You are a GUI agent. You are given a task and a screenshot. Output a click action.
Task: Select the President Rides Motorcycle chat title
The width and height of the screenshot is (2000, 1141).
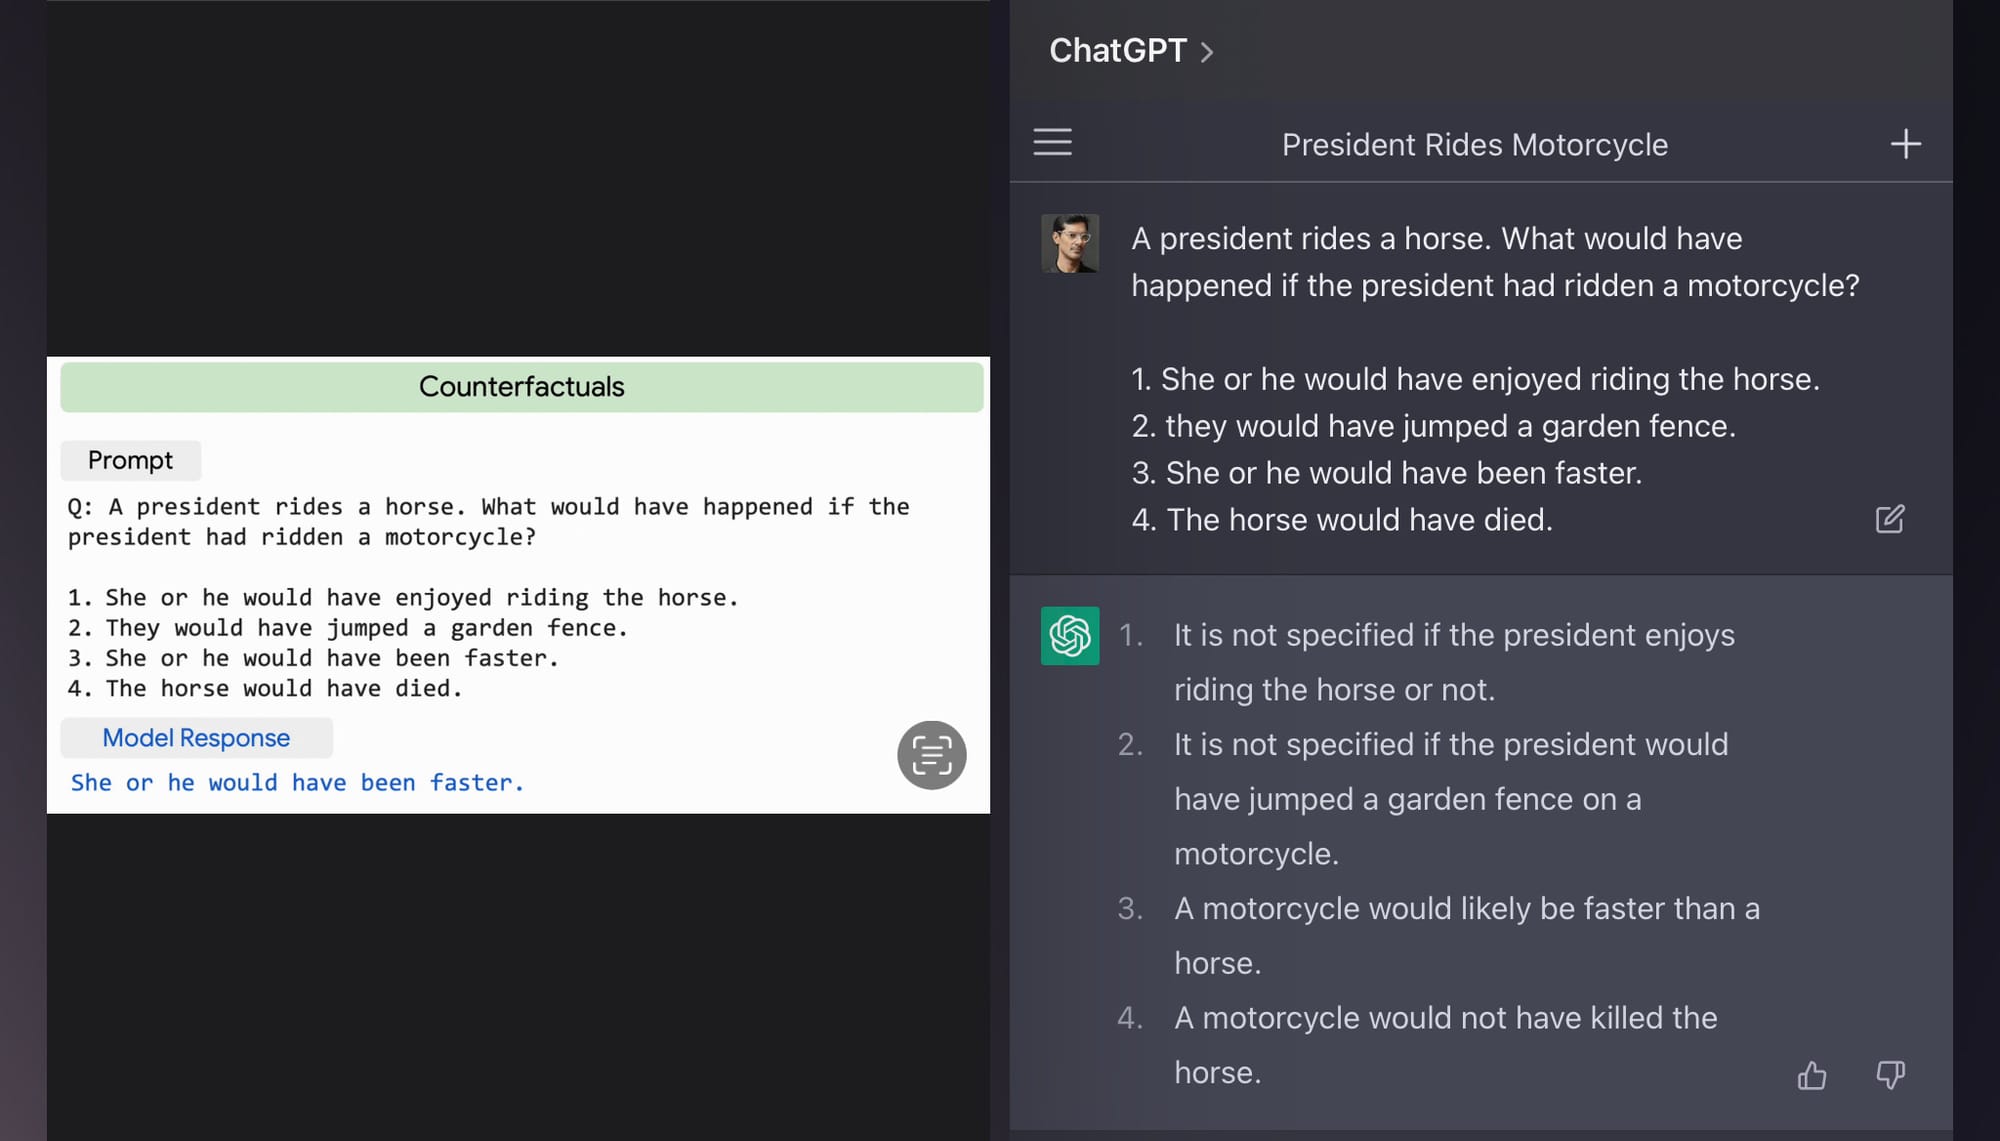coord(1474,145)
